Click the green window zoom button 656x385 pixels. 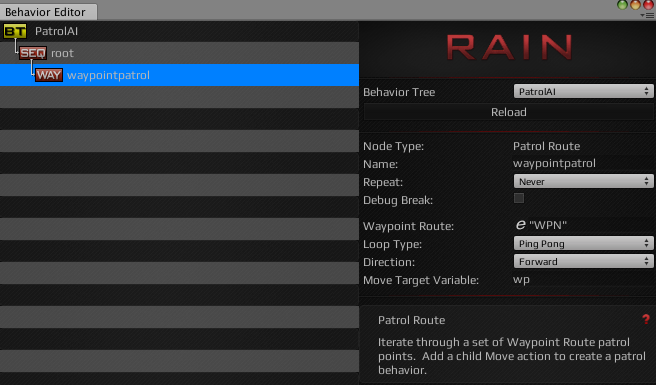622,5
